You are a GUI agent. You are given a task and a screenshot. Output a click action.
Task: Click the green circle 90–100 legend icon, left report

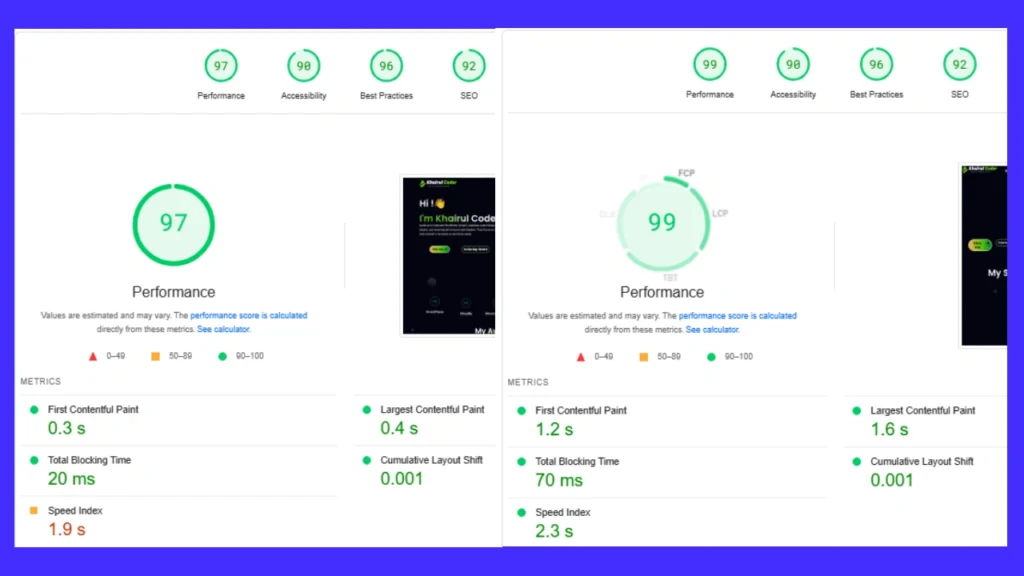223,356
